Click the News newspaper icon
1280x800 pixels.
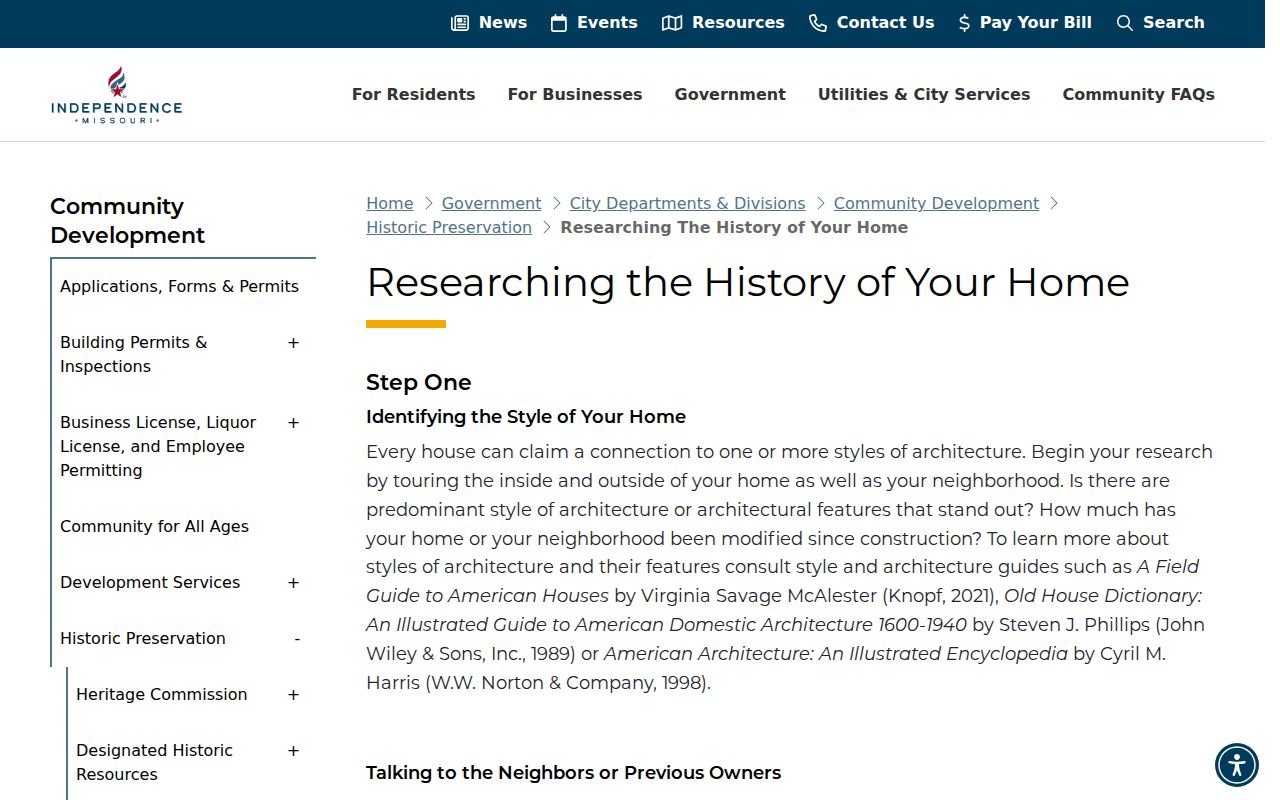tap(460, 23)
